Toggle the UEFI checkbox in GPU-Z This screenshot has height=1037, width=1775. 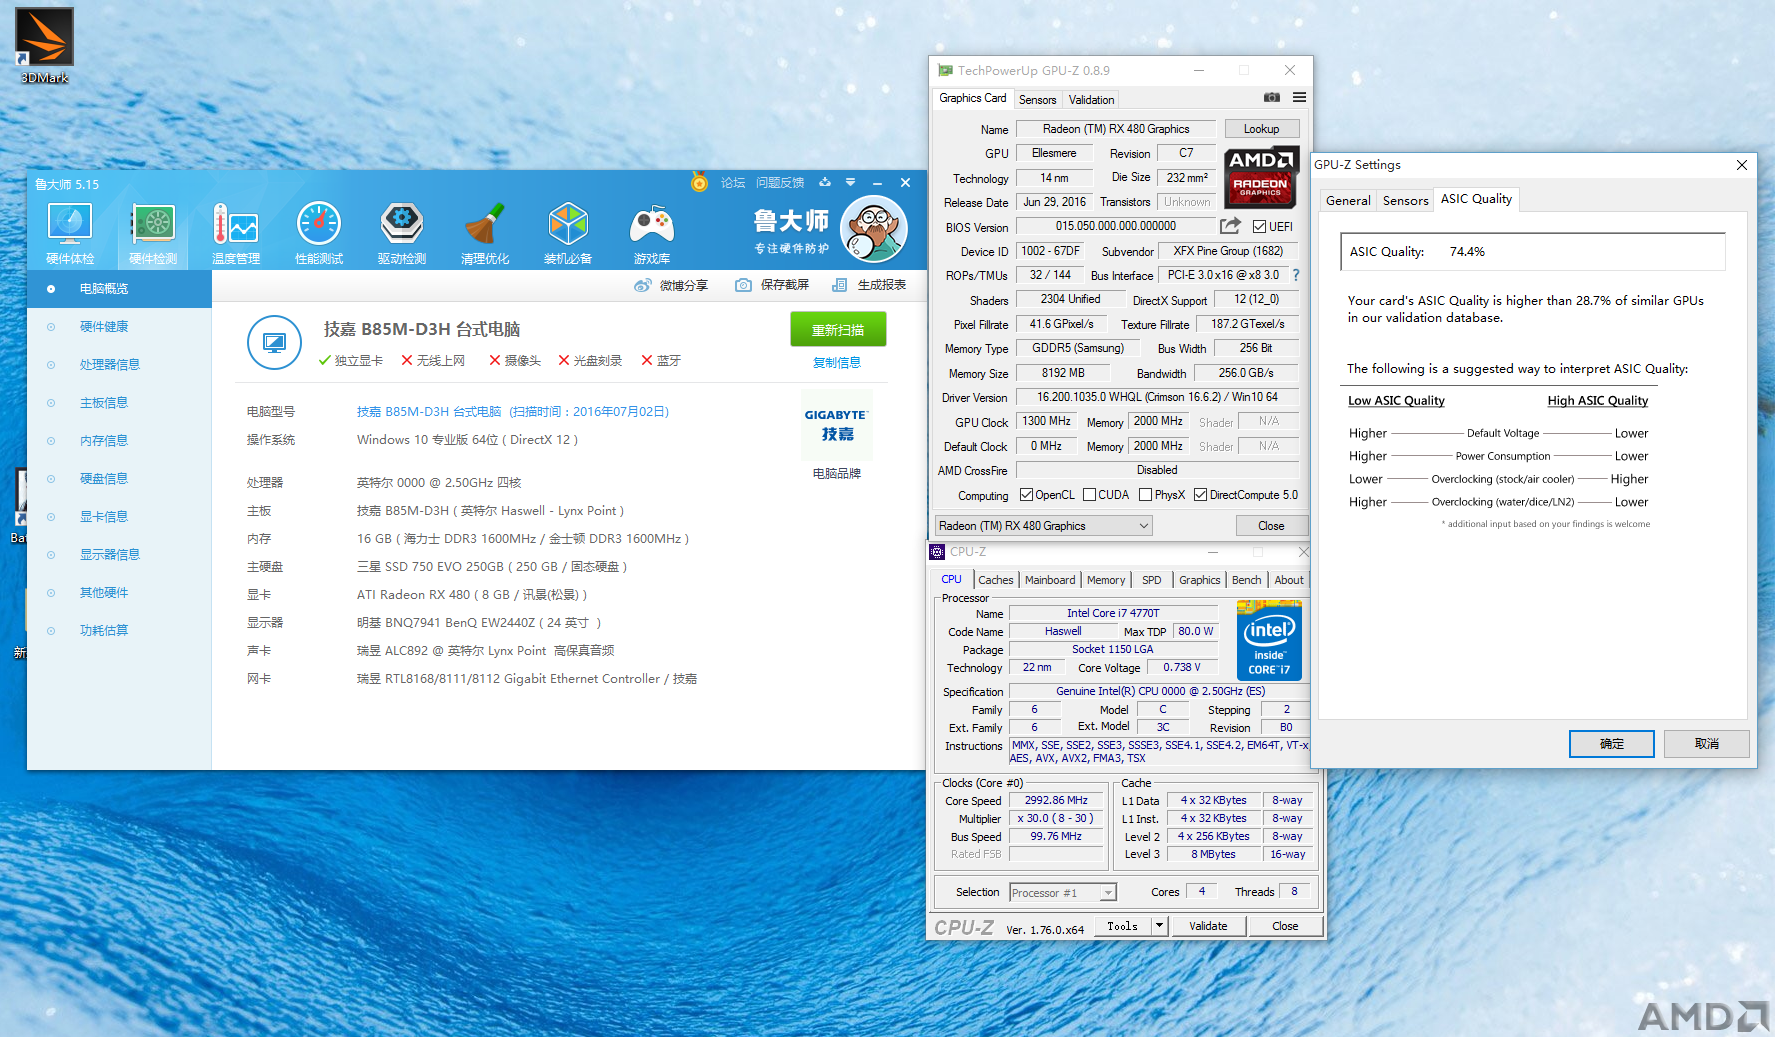[x=1260, y=227]
